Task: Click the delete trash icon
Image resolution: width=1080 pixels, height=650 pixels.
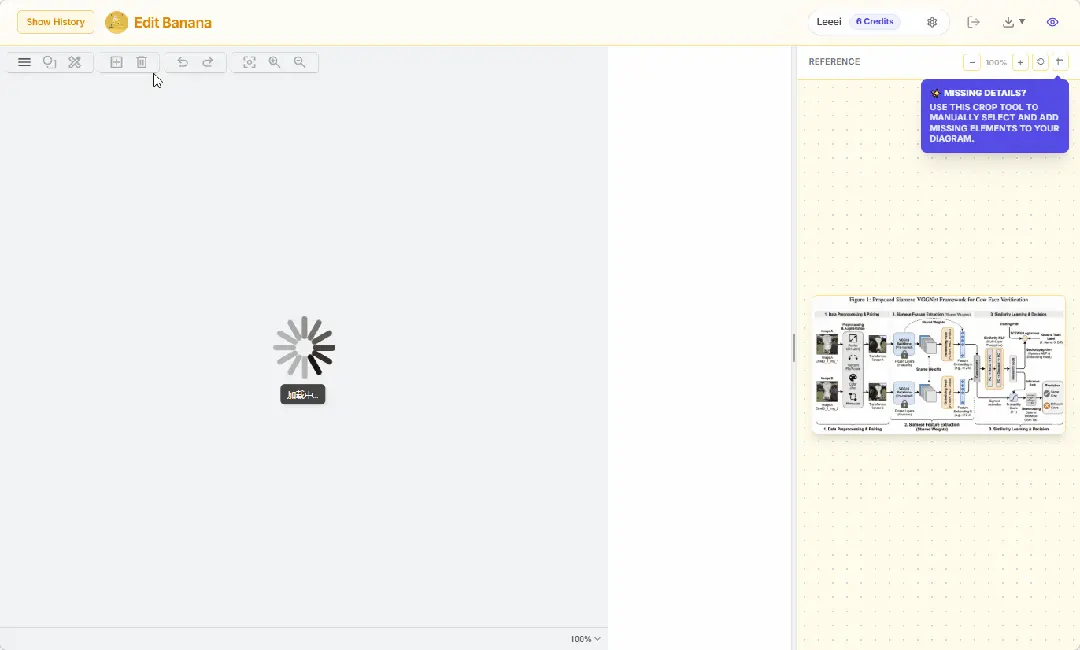Action: (x=142, y=62)
